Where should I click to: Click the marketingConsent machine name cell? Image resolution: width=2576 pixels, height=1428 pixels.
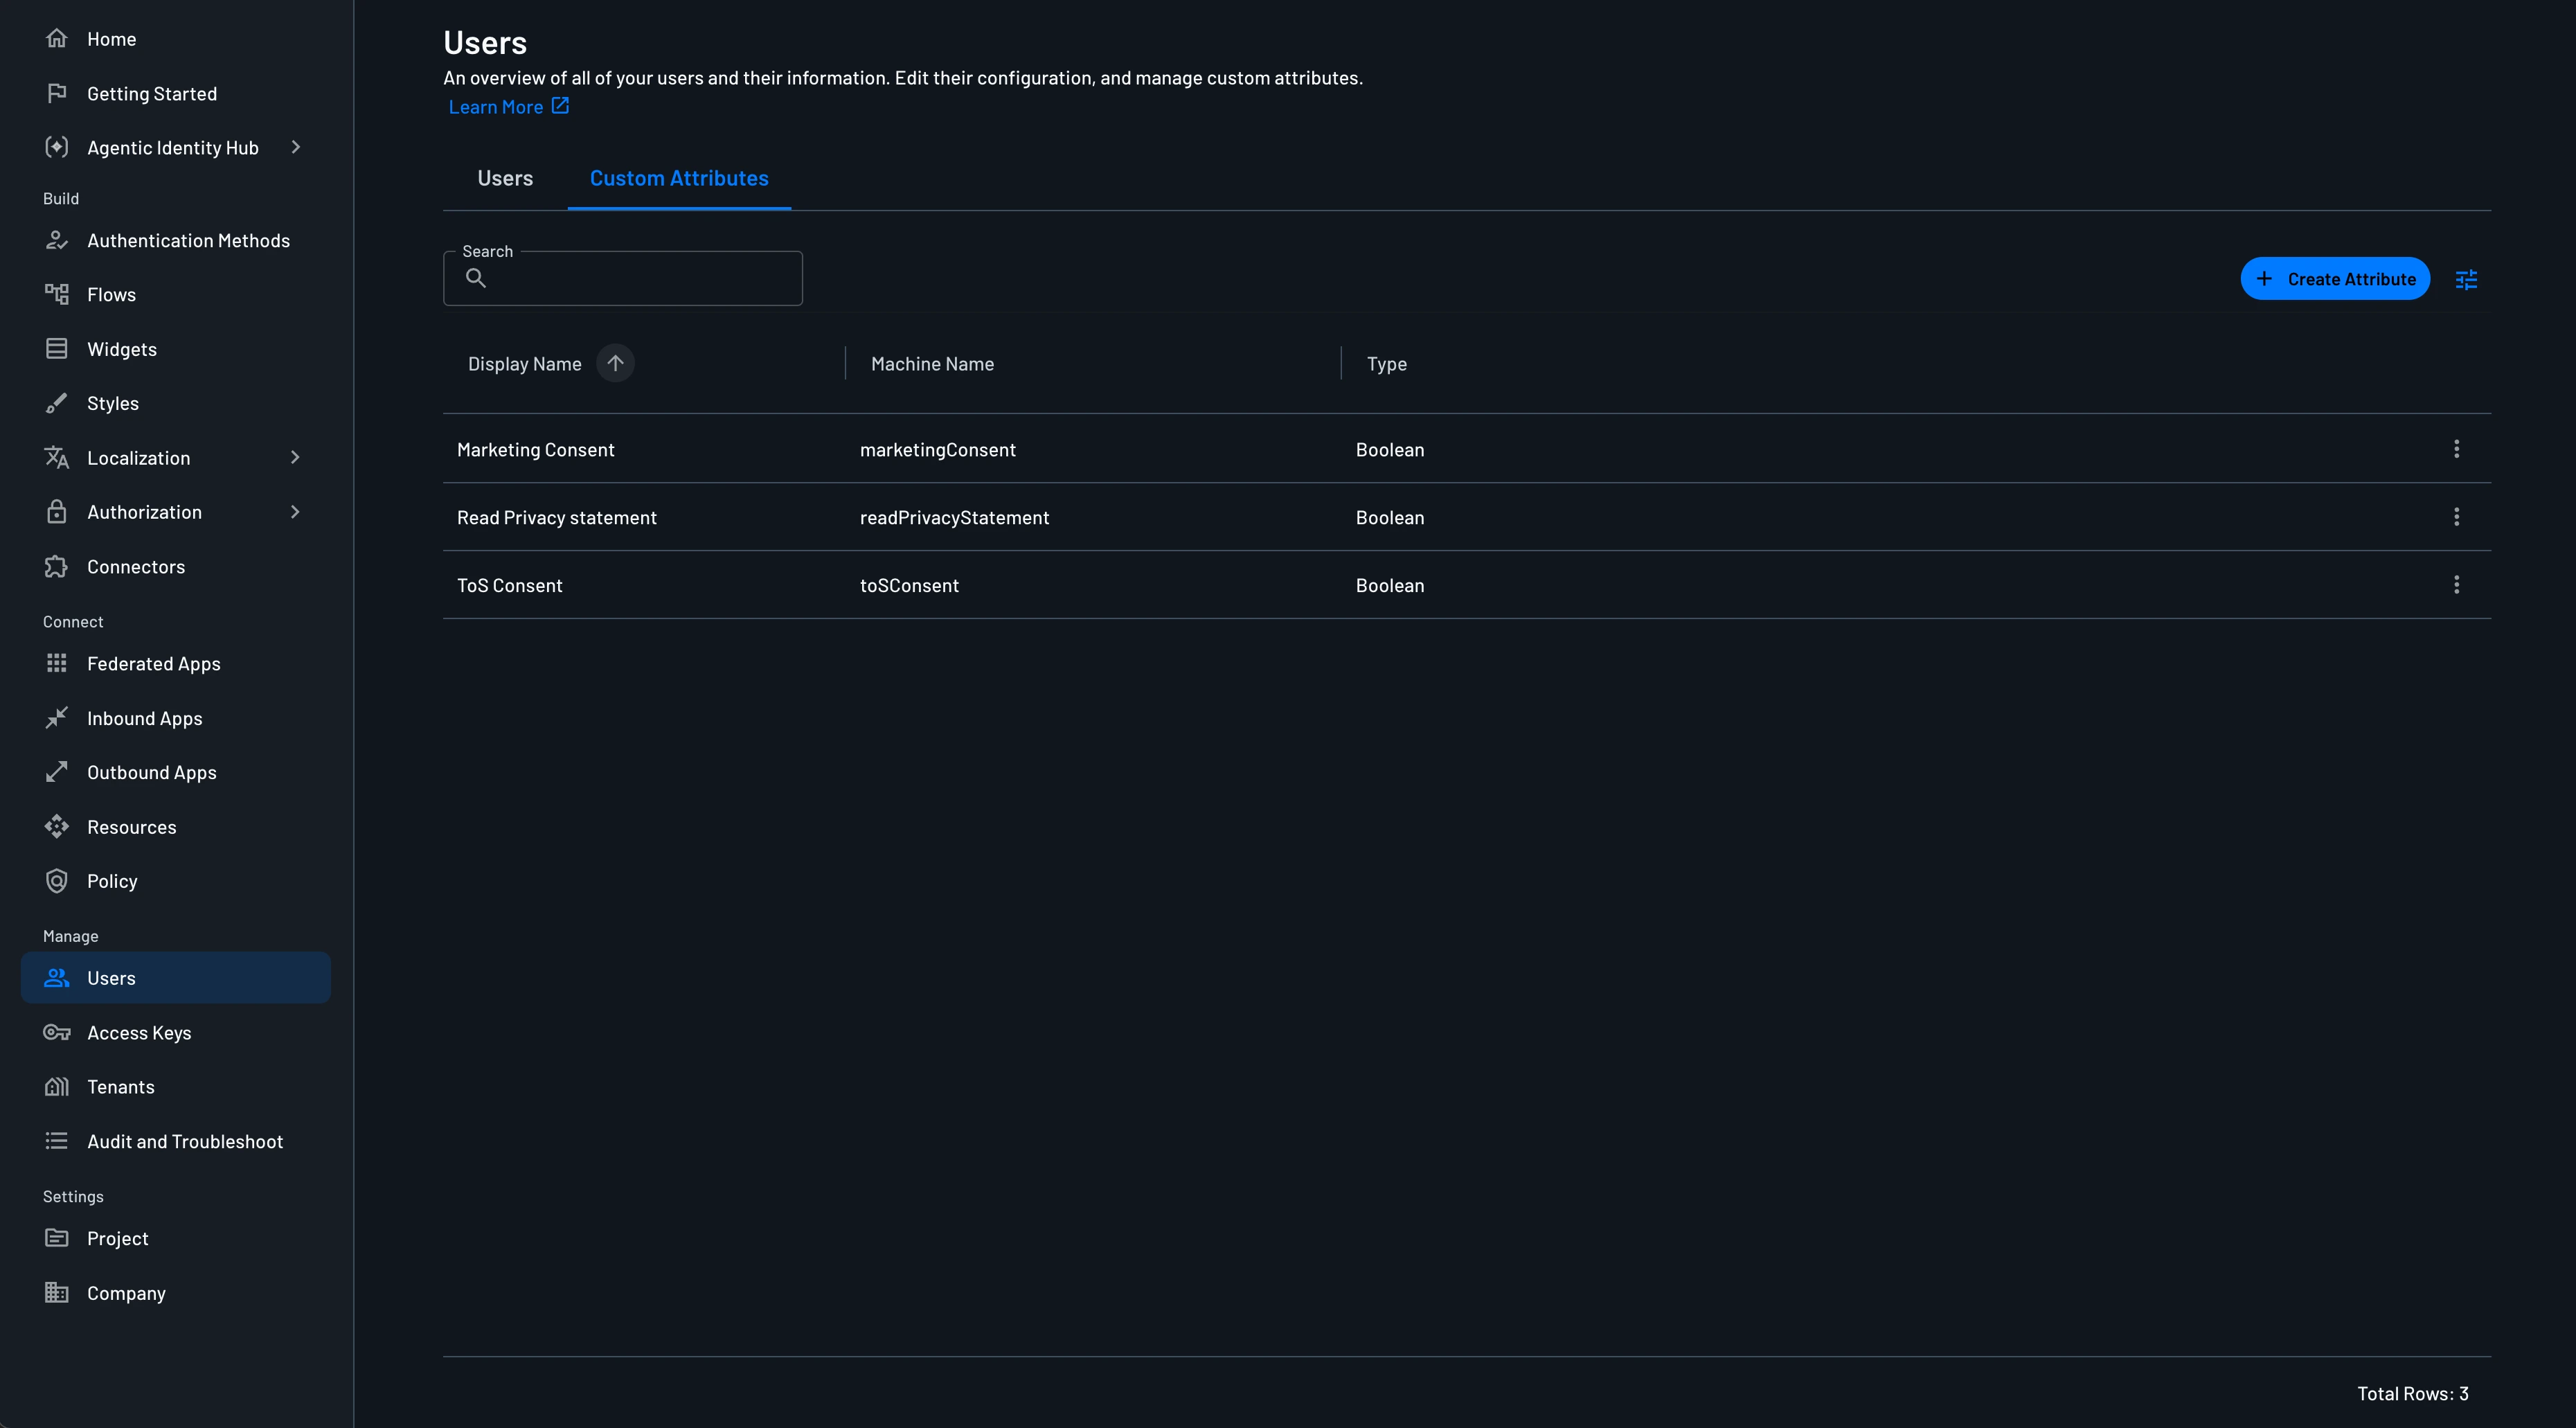(x=937, y=450)
